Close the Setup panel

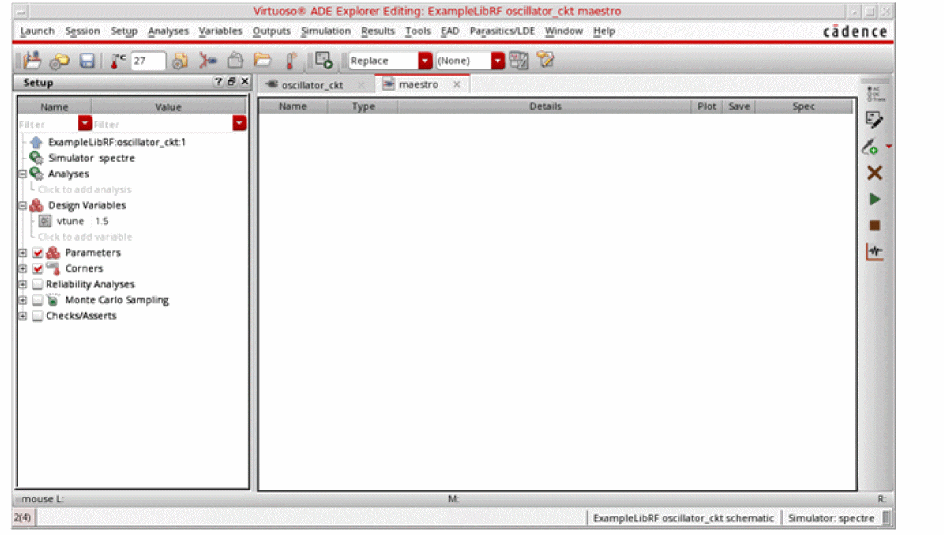pos(244,81)
